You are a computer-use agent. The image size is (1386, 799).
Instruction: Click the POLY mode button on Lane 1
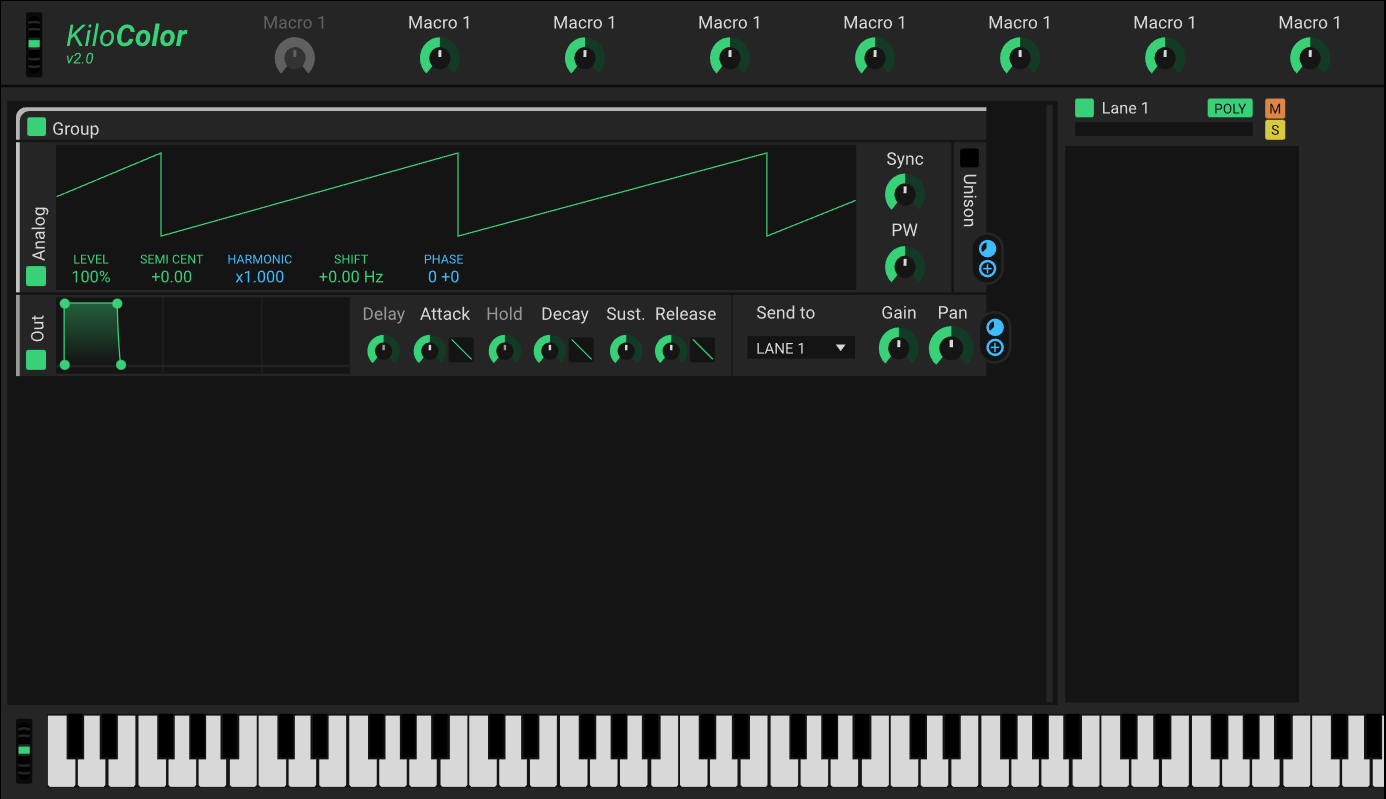pos(1229,107)
